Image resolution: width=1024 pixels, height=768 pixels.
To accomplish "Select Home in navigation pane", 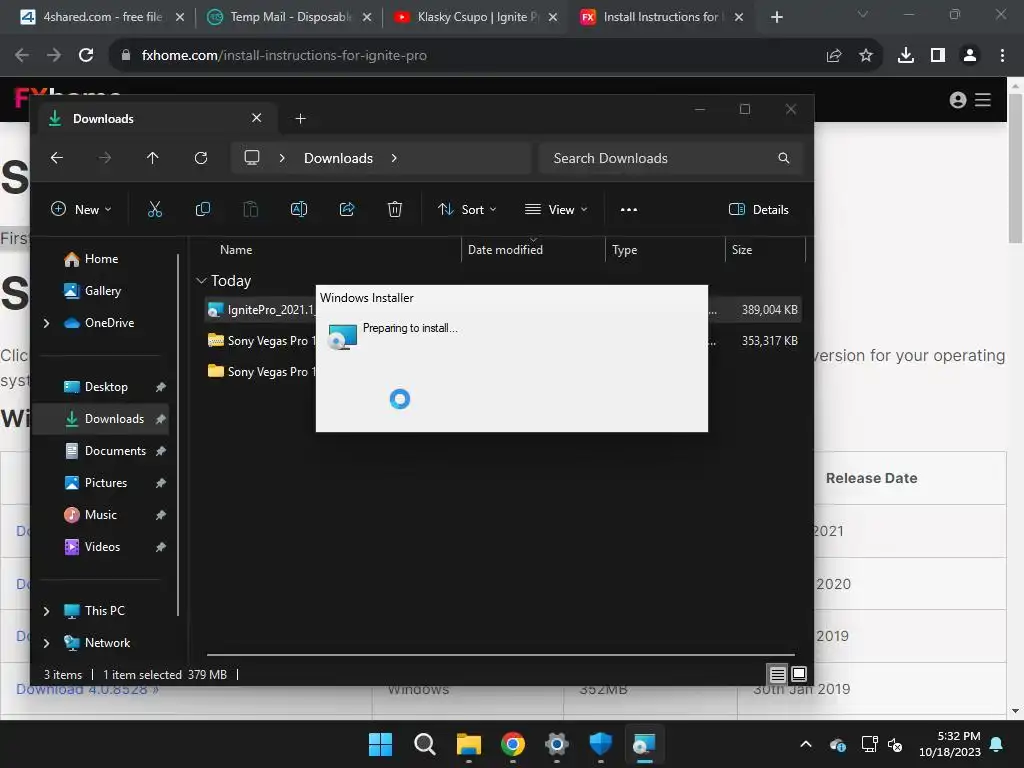I will click(x=101, y=259).
